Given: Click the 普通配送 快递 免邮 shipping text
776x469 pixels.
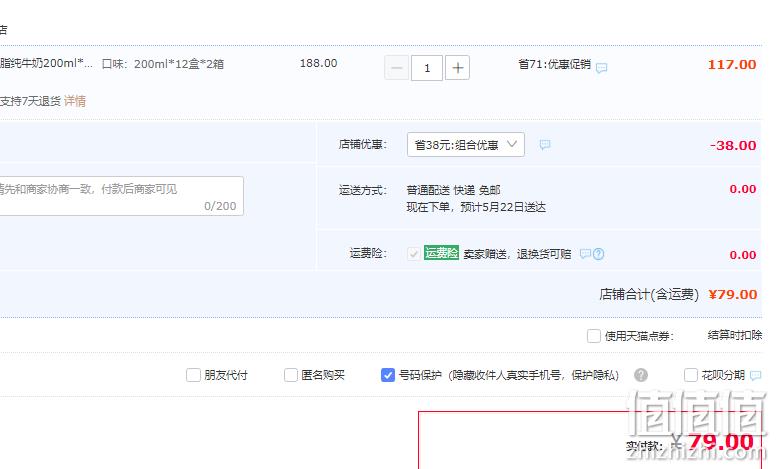Looking at the screenshot, I should pos(453,190).
